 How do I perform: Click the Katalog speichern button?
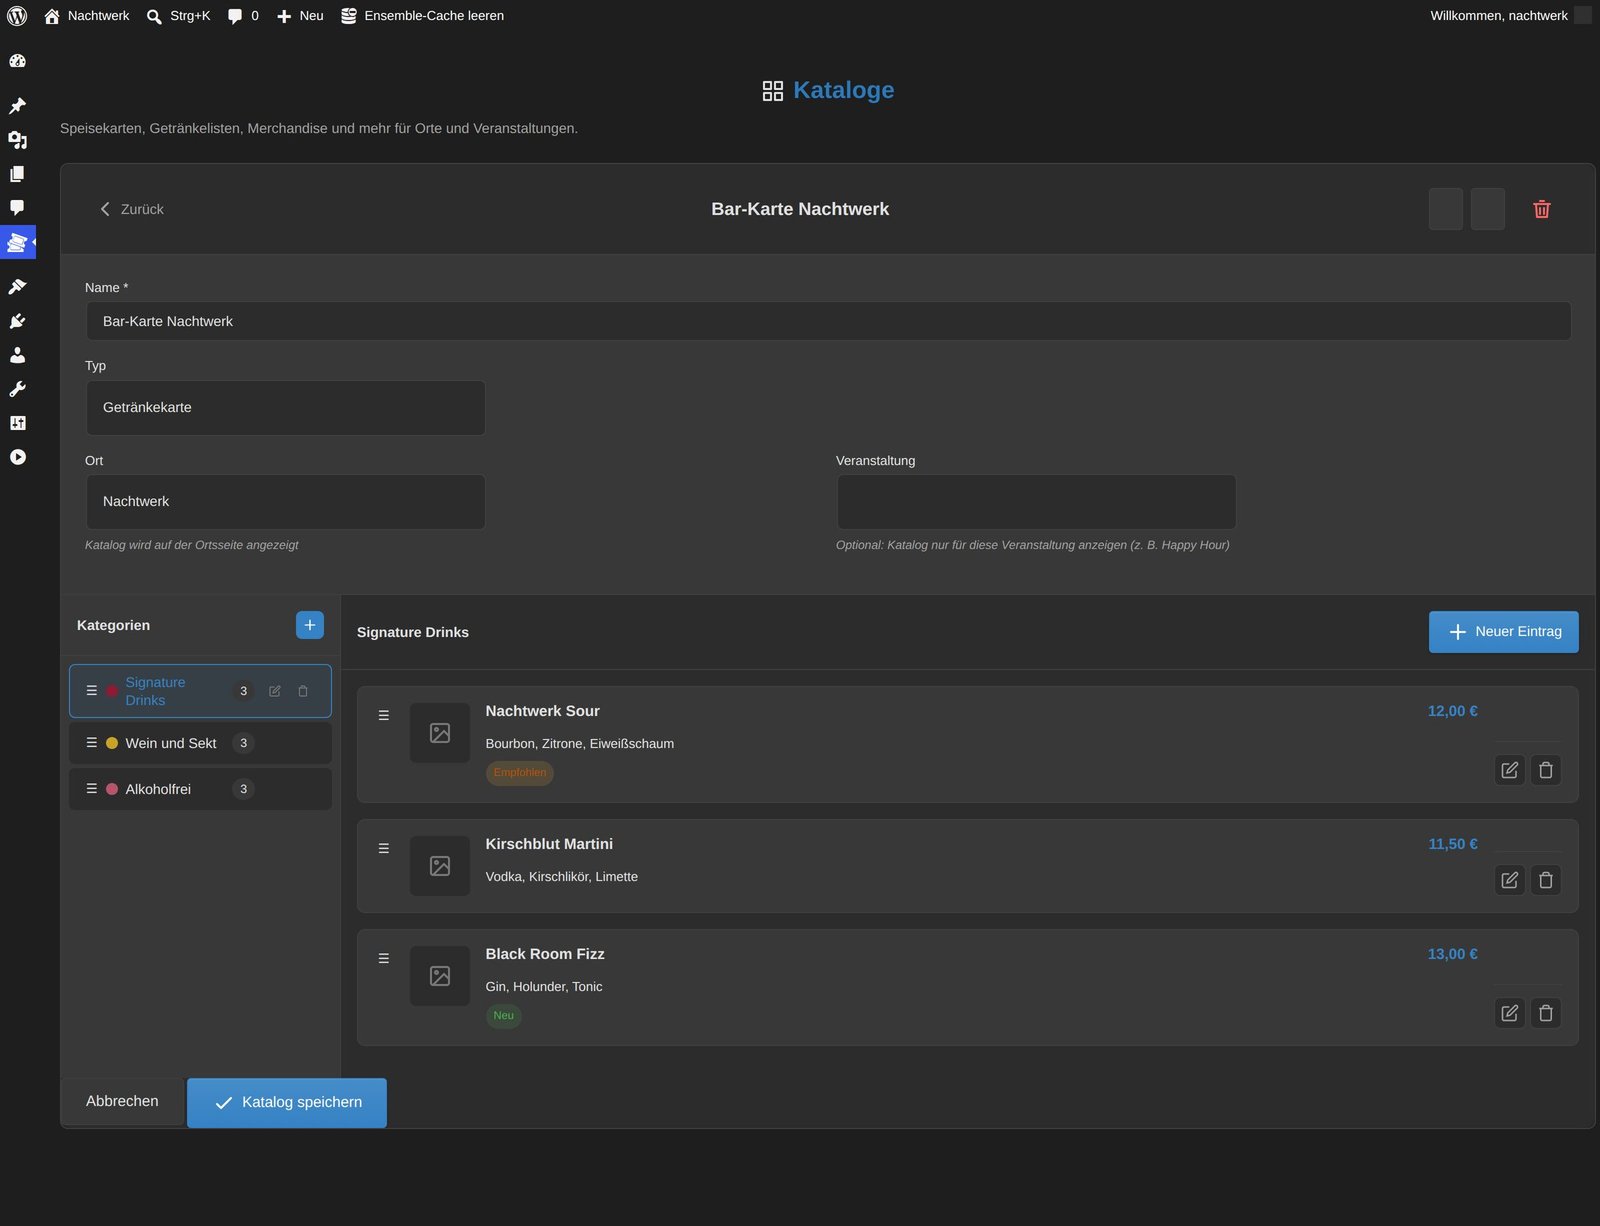[287, 1102]
